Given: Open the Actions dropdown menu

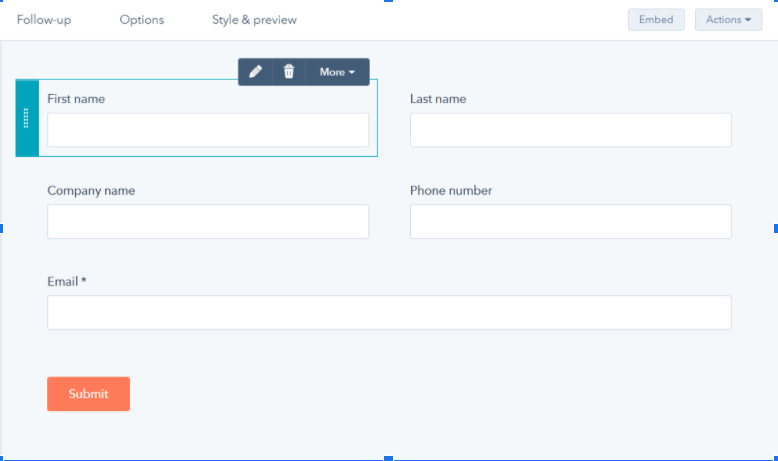Looking at the screenshot, I should point(728,20).
